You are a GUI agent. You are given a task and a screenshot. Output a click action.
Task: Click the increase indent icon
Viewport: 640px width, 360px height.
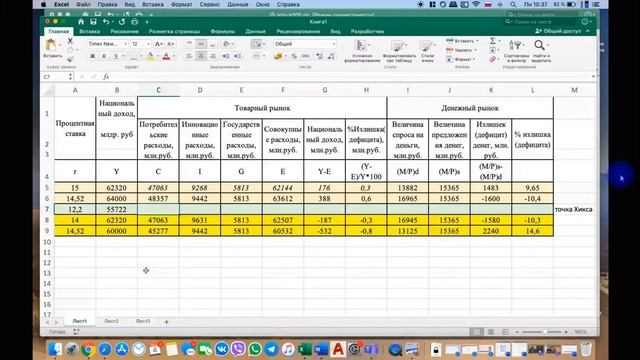(238, 56)
